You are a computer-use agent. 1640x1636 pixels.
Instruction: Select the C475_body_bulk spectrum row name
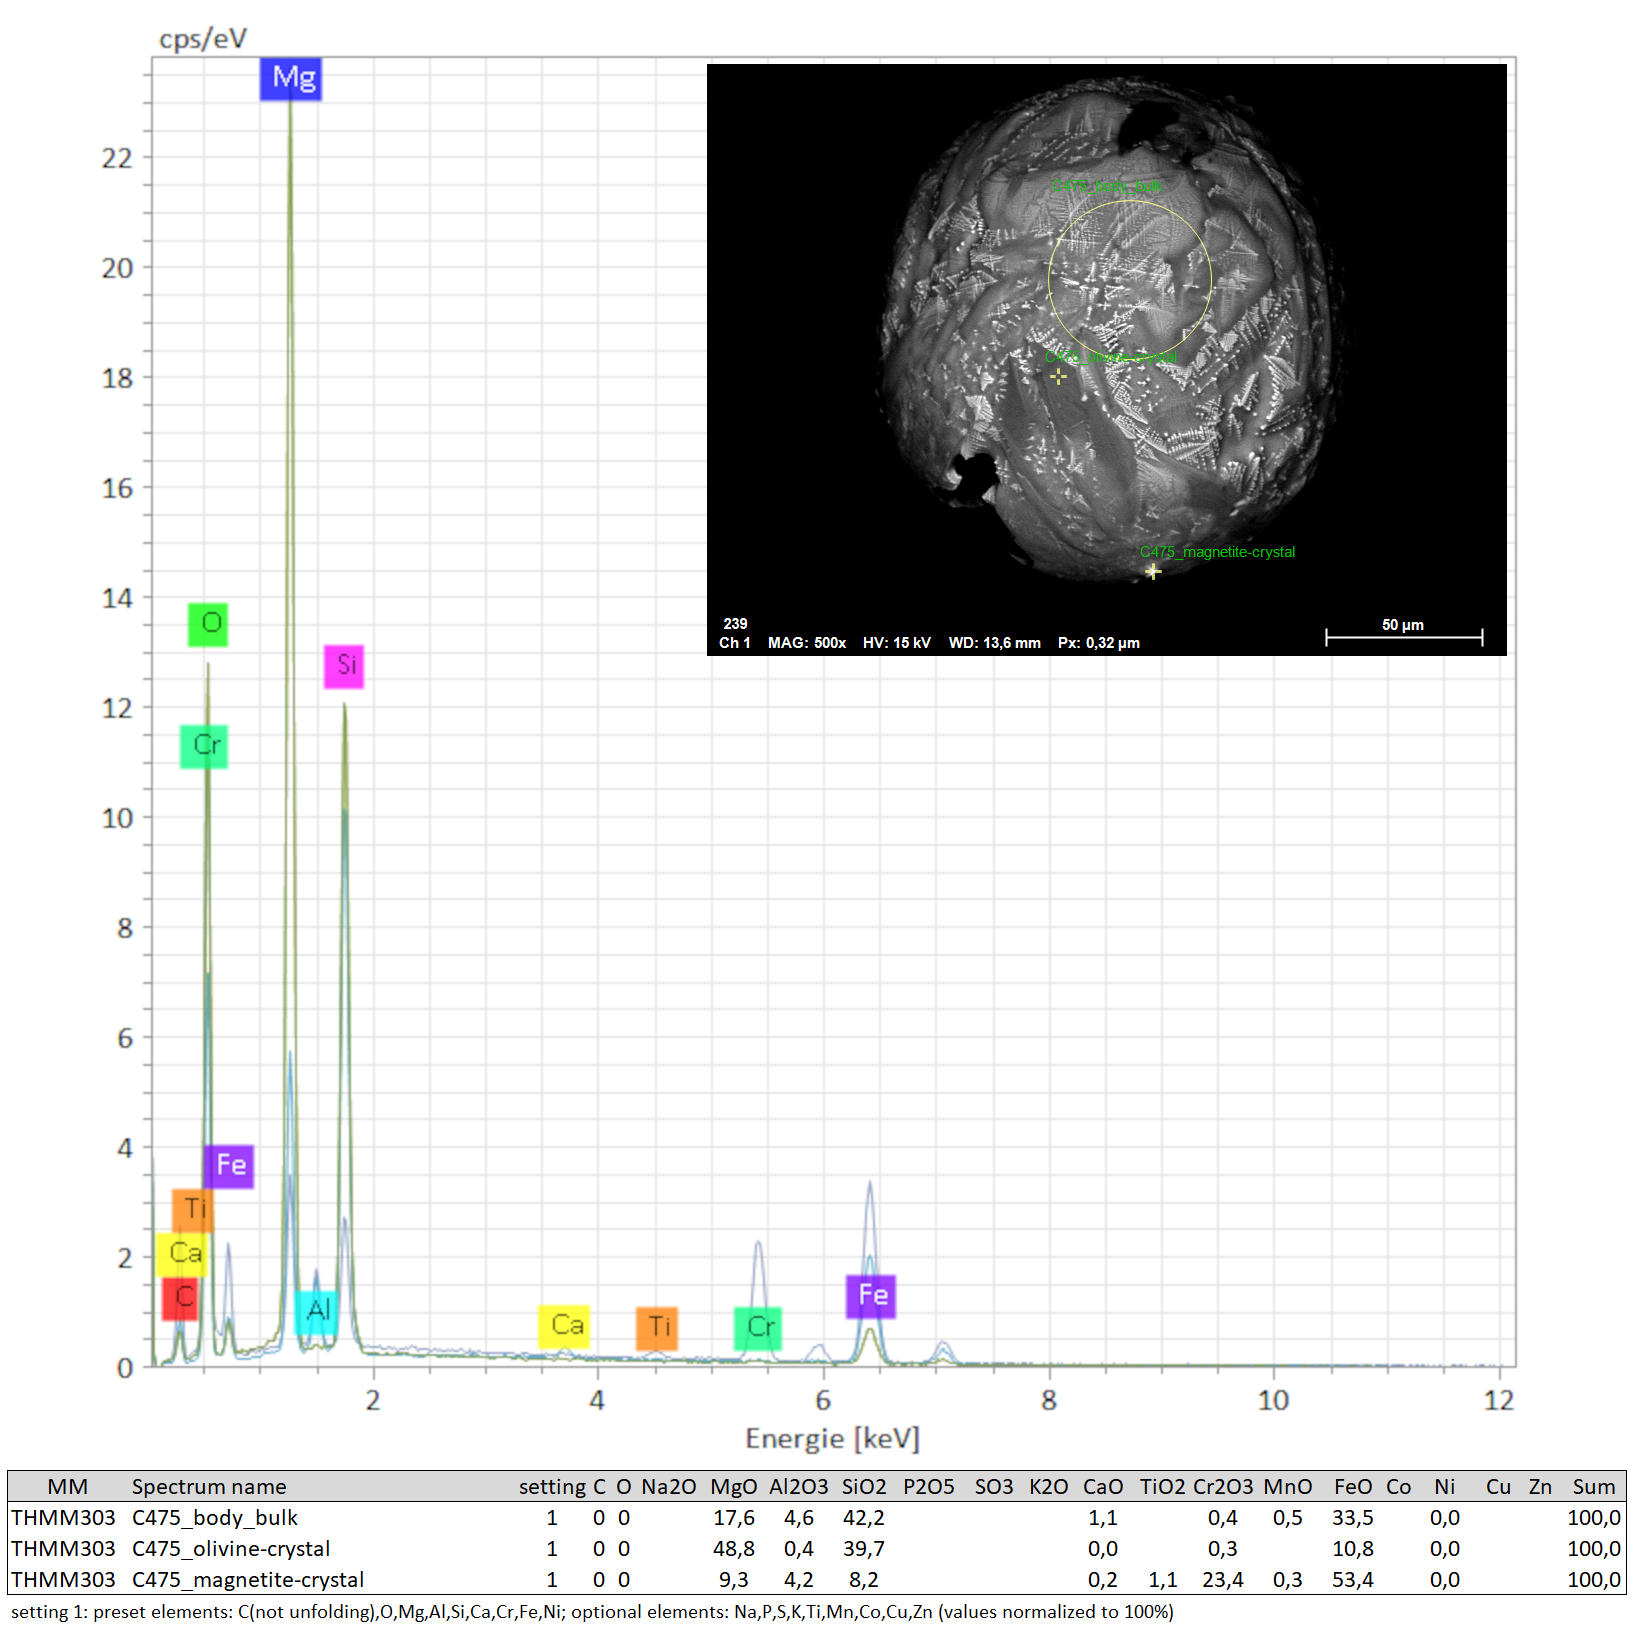[214, 1518]
